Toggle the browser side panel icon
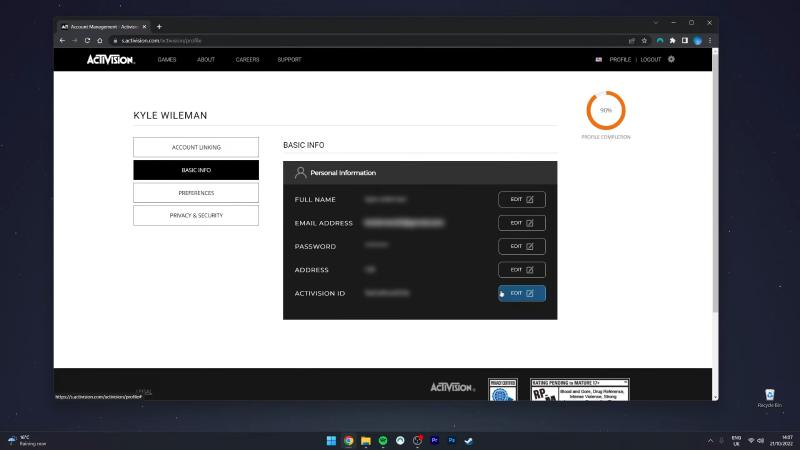This screenshot has width=800, height=450. [685, 41]
